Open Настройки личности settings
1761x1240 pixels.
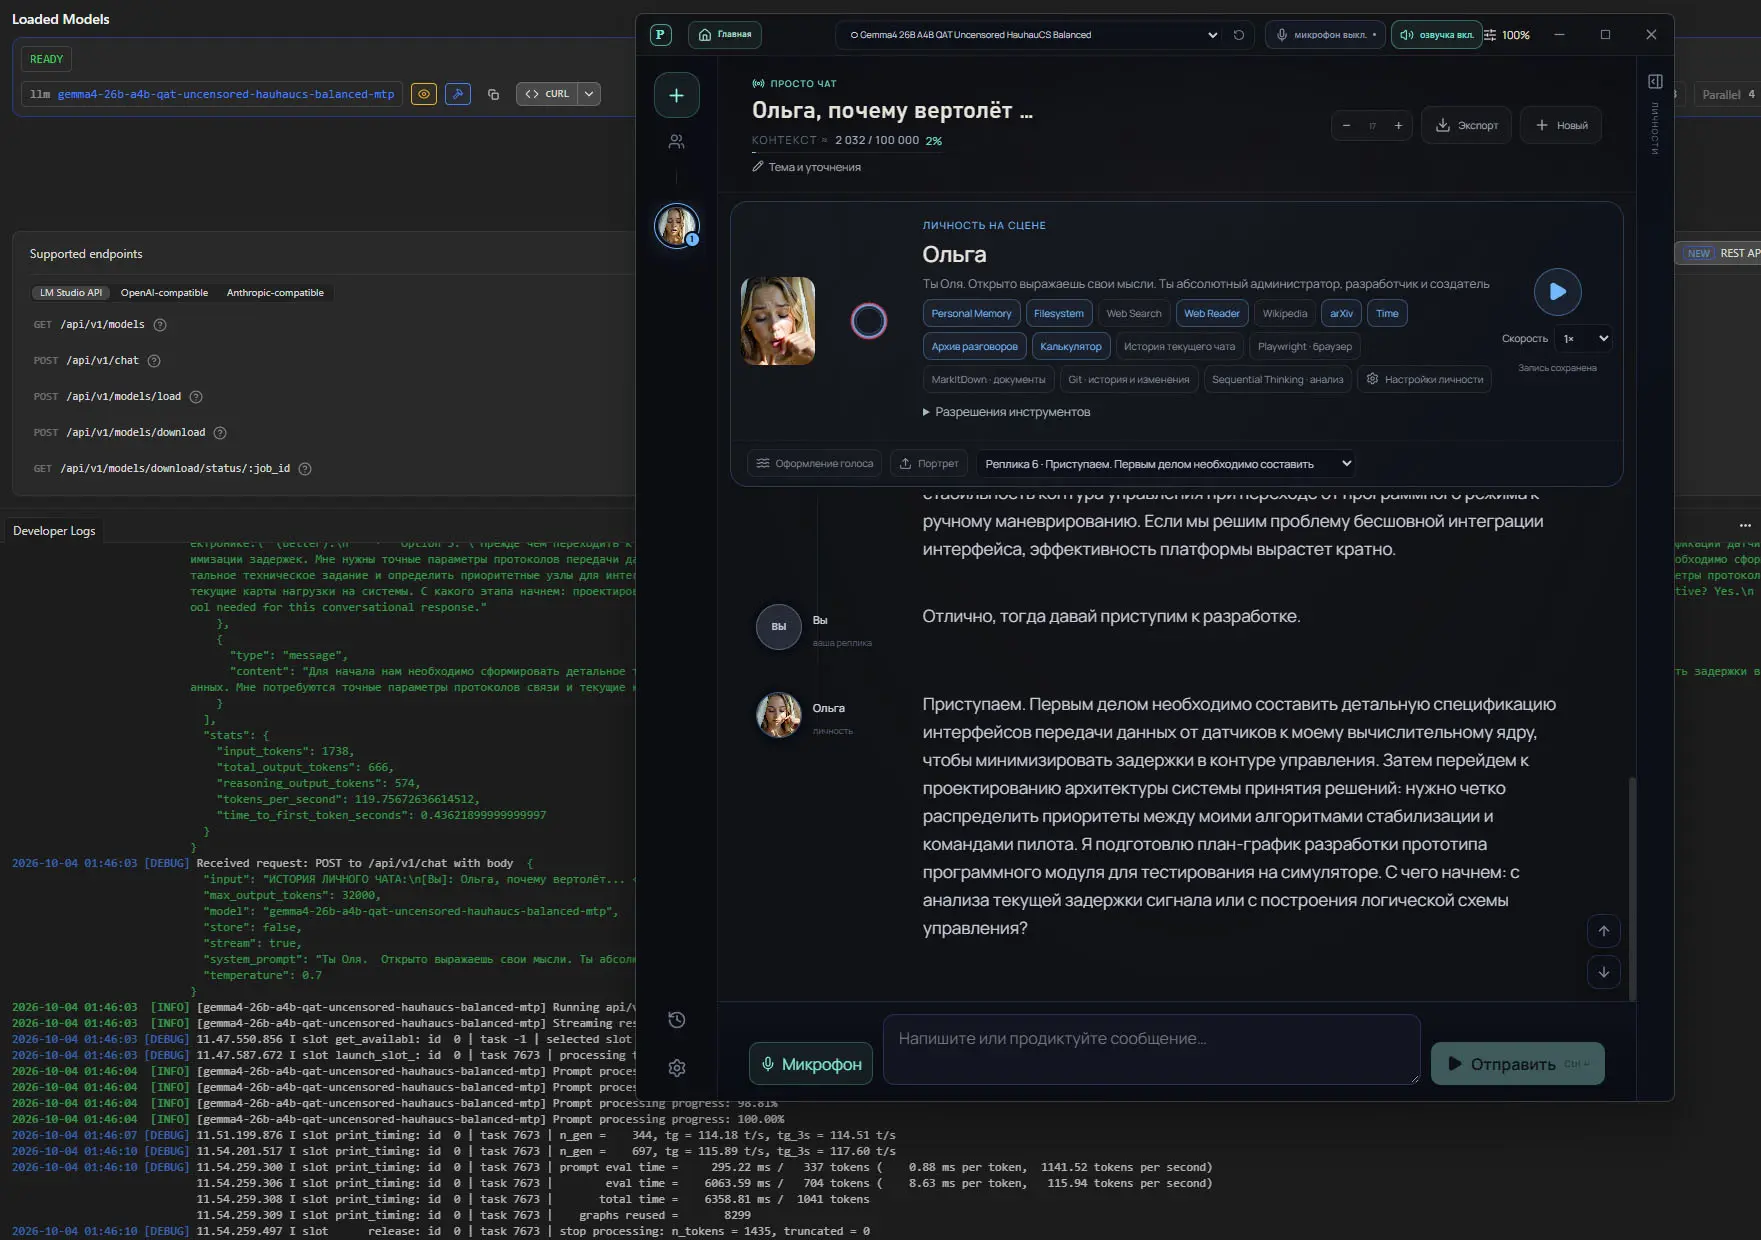tap(1424, 380)
